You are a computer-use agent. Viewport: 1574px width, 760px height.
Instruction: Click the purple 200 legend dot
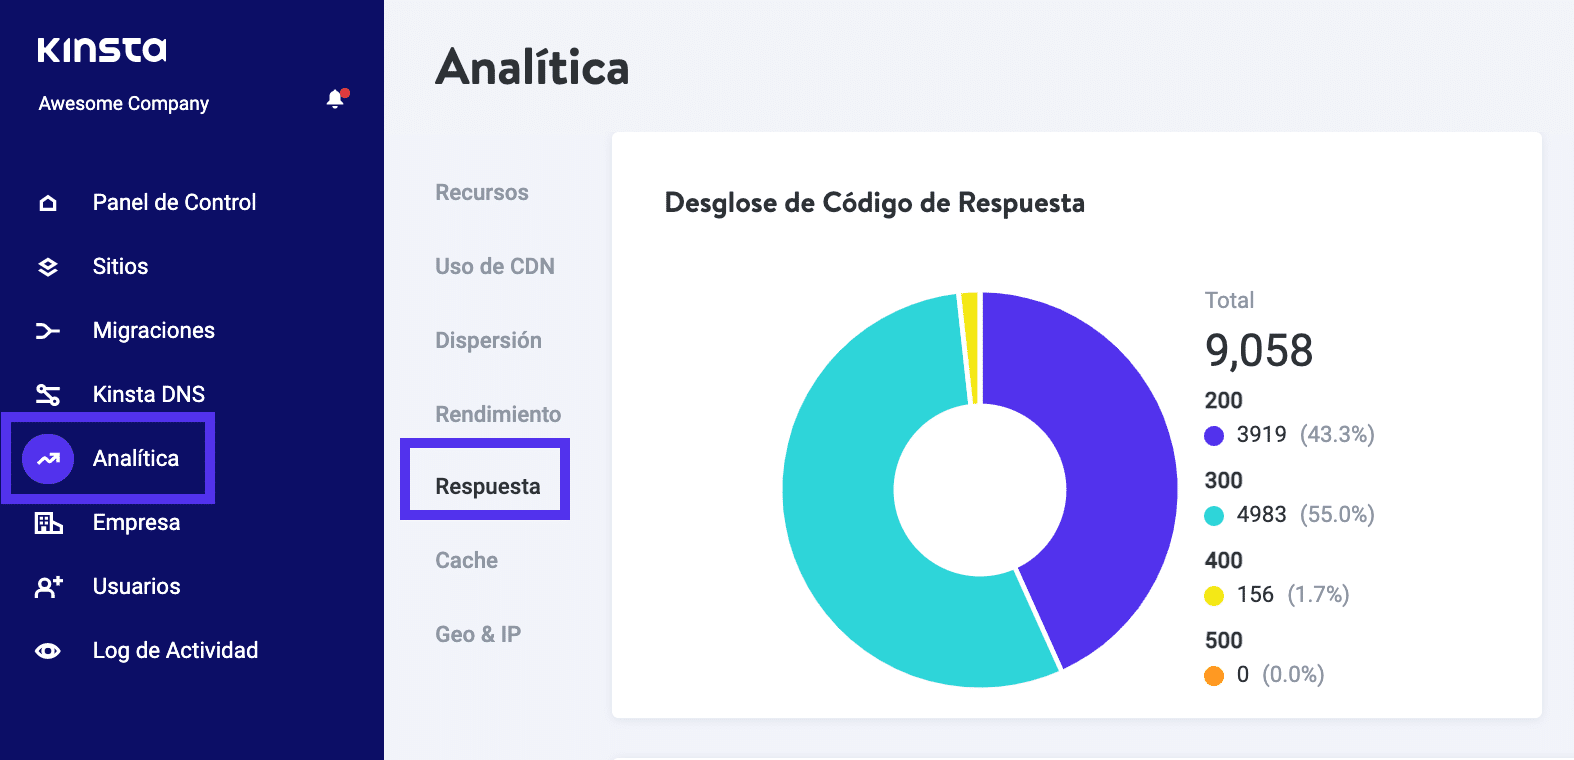coord(1214,436)
